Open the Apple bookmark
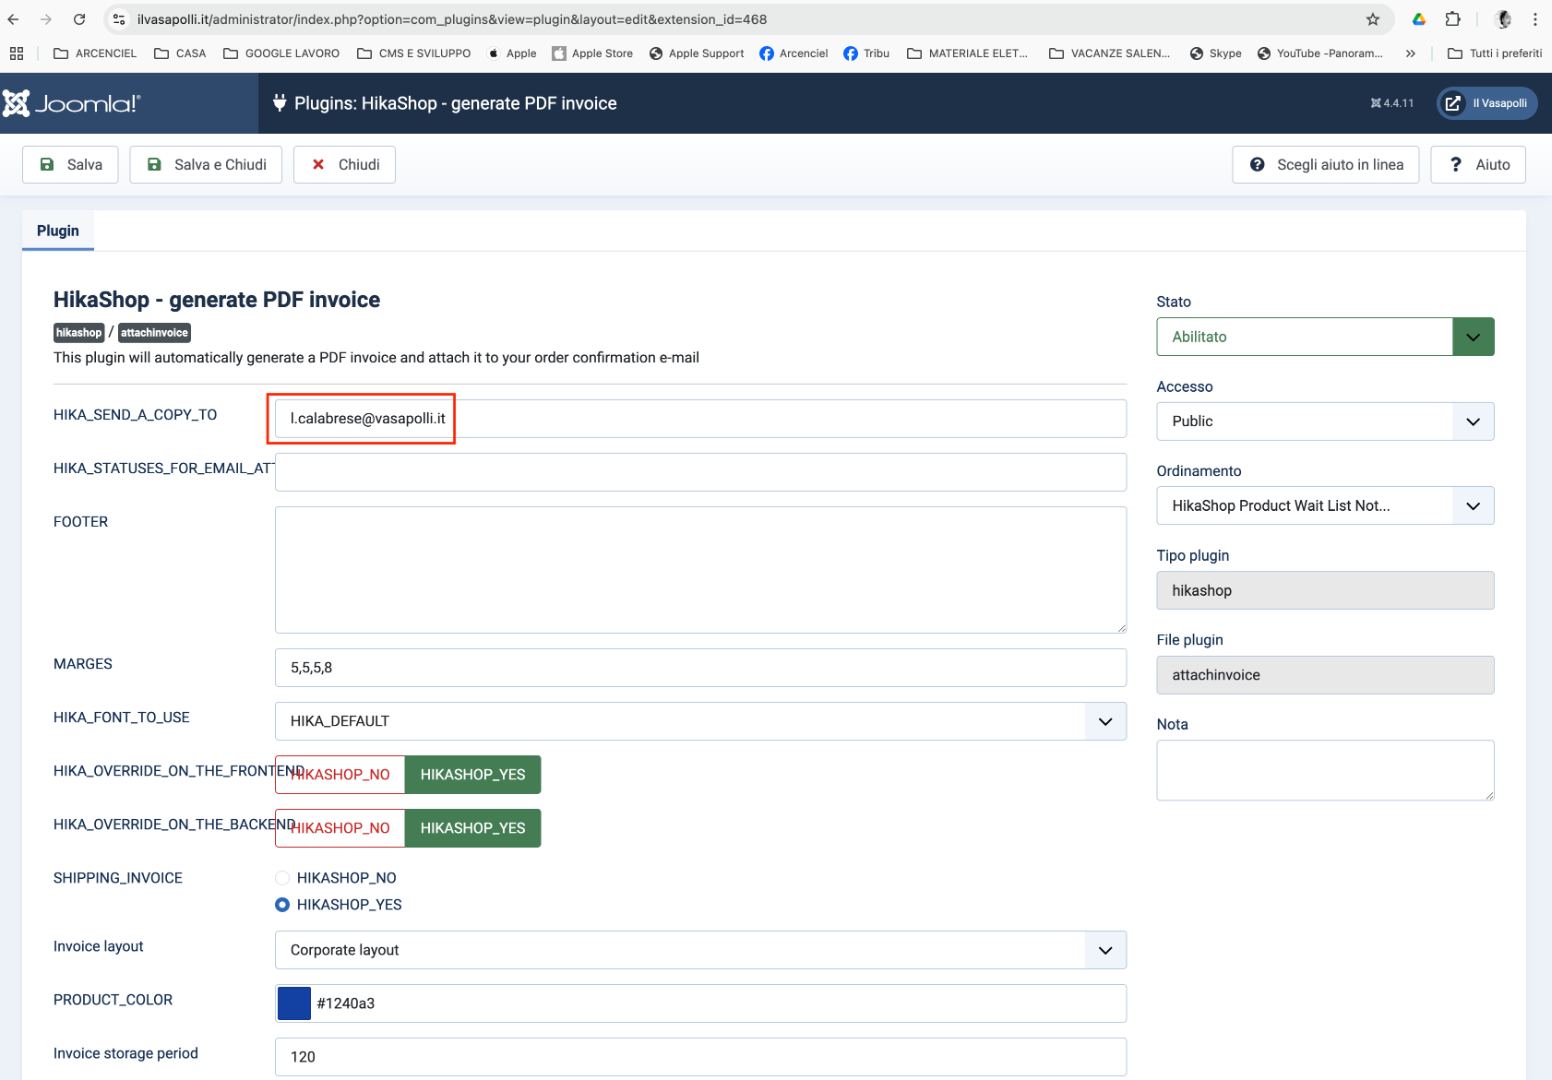Image resolution: width=1552 pixels, height=1080 pixels. point(512,53)
